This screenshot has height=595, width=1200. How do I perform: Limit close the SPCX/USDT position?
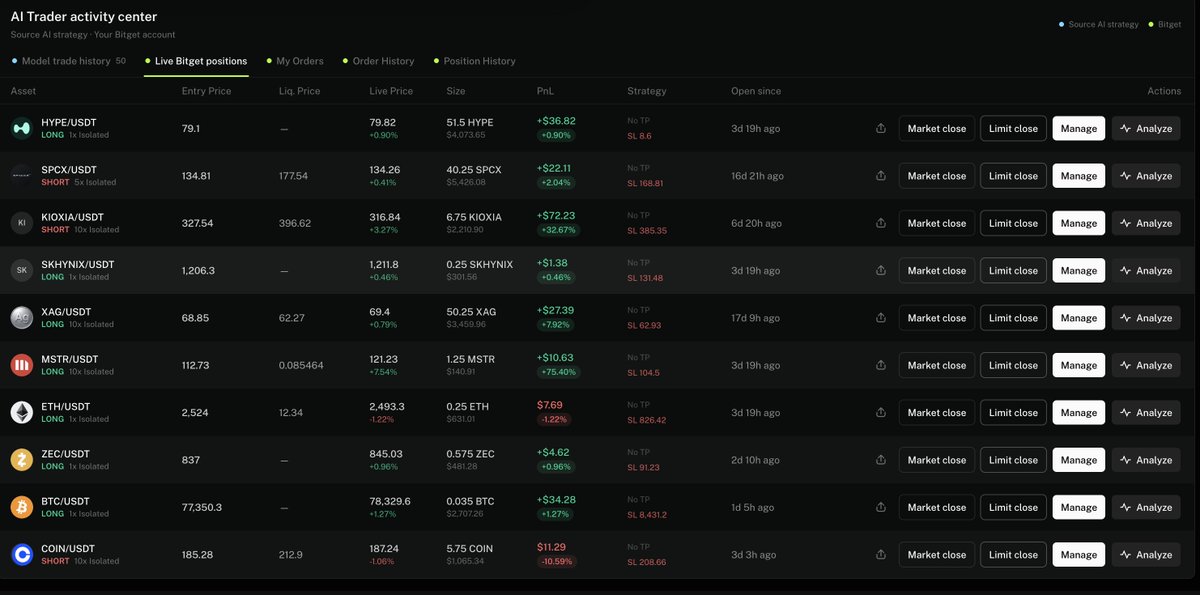pyautogui.click(x=1013, y=176)
